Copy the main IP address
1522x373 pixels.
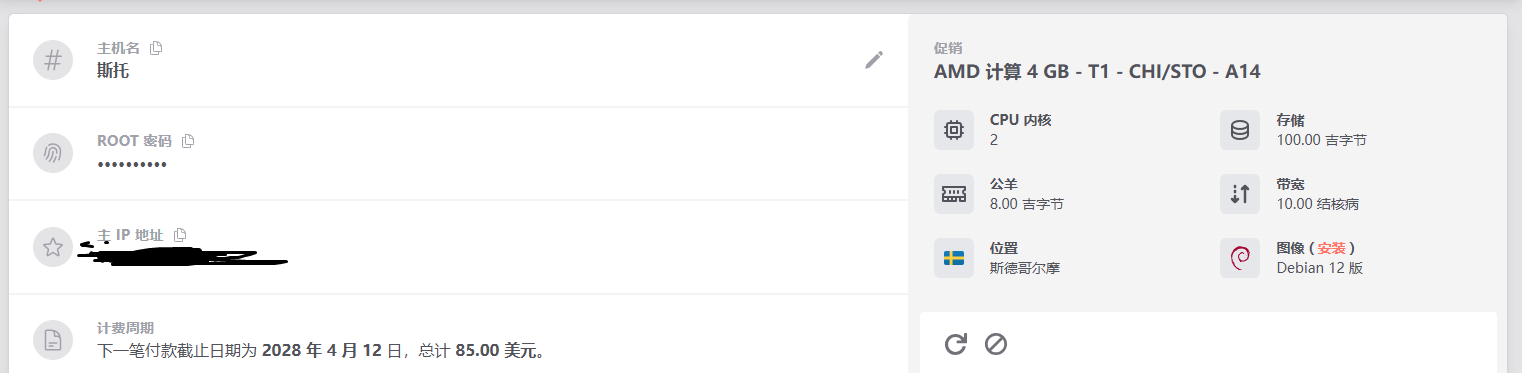tap(180, 235)
